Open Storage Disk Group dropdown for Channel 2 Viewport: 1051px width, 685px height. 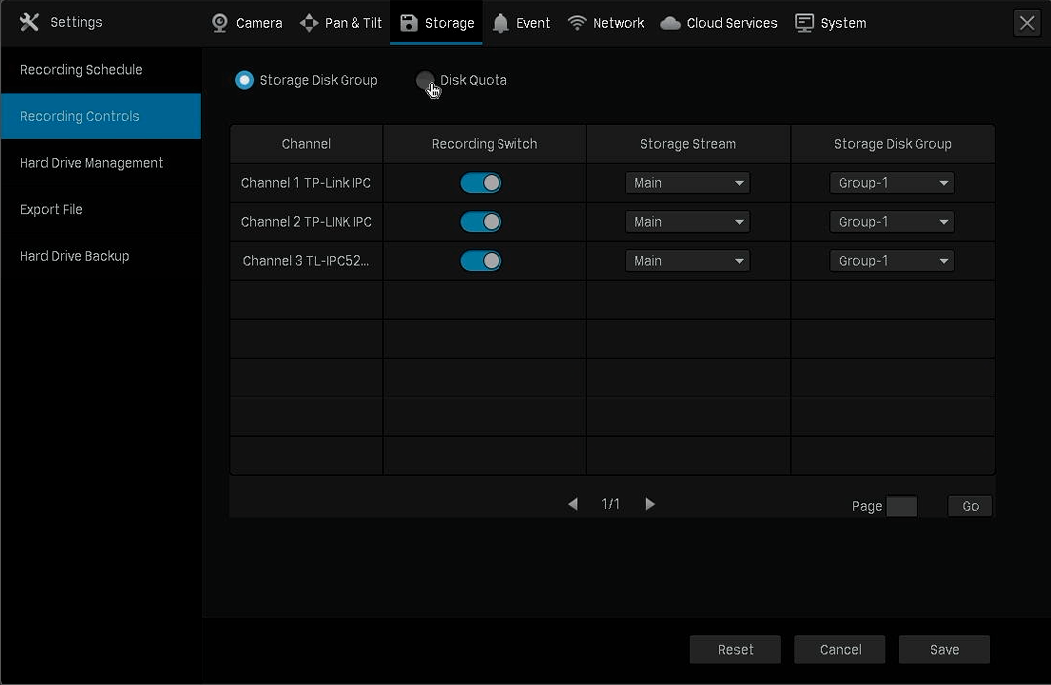point(892,222)
